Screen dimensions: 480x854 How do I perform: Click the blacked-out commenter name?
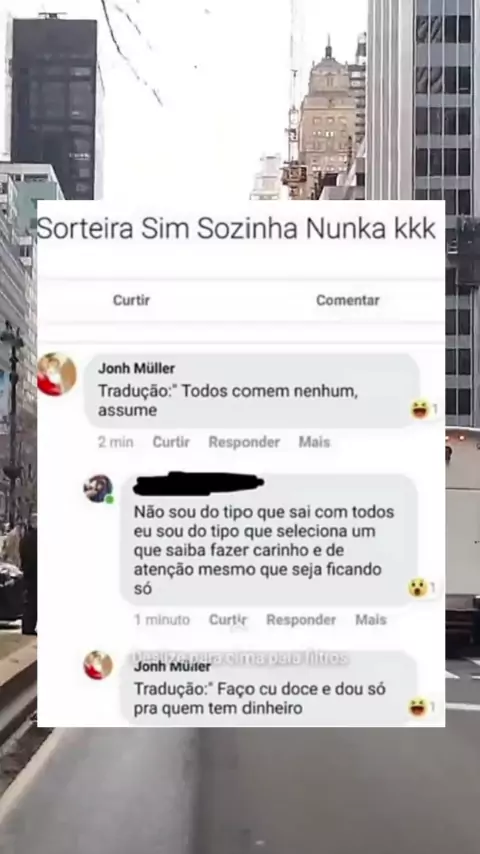198,484
